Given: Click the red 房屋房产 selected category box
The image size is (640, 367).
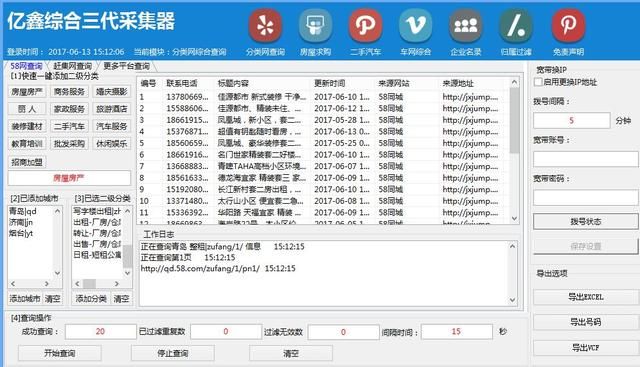Looking at the screenshot, I should coord(69,178).
